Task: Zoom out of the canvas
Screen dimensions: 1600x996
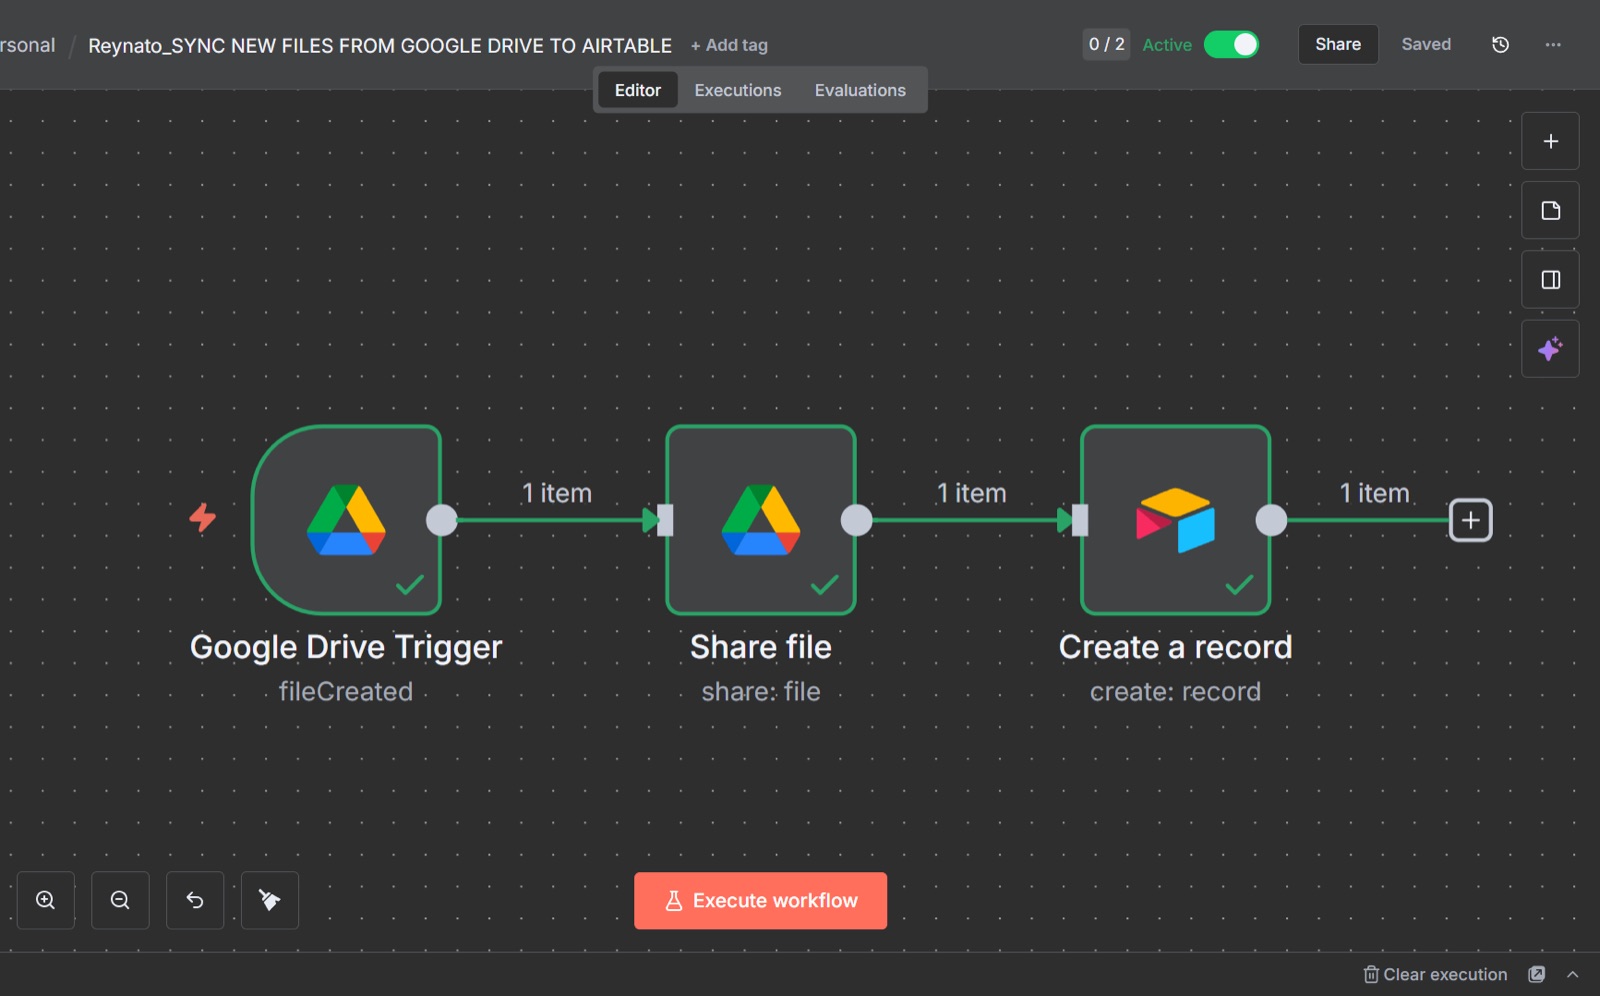Action: tap(120, 900)
